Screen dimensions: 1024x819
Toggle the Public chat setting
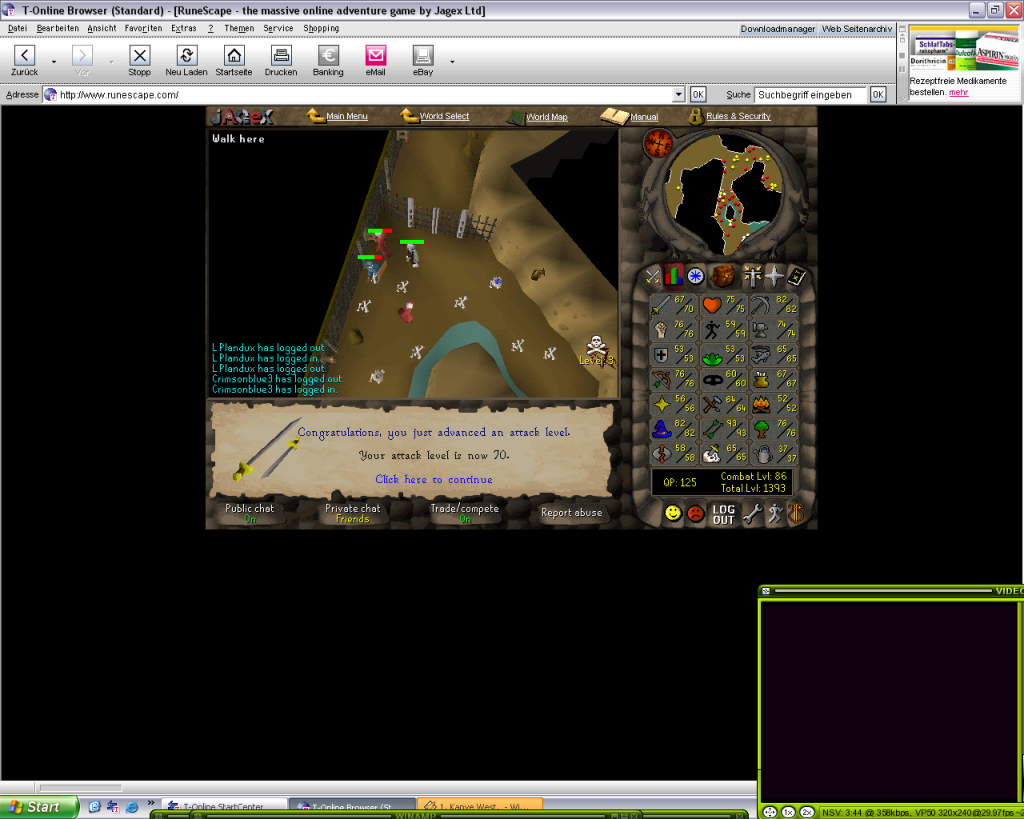[x=249, y=513]
